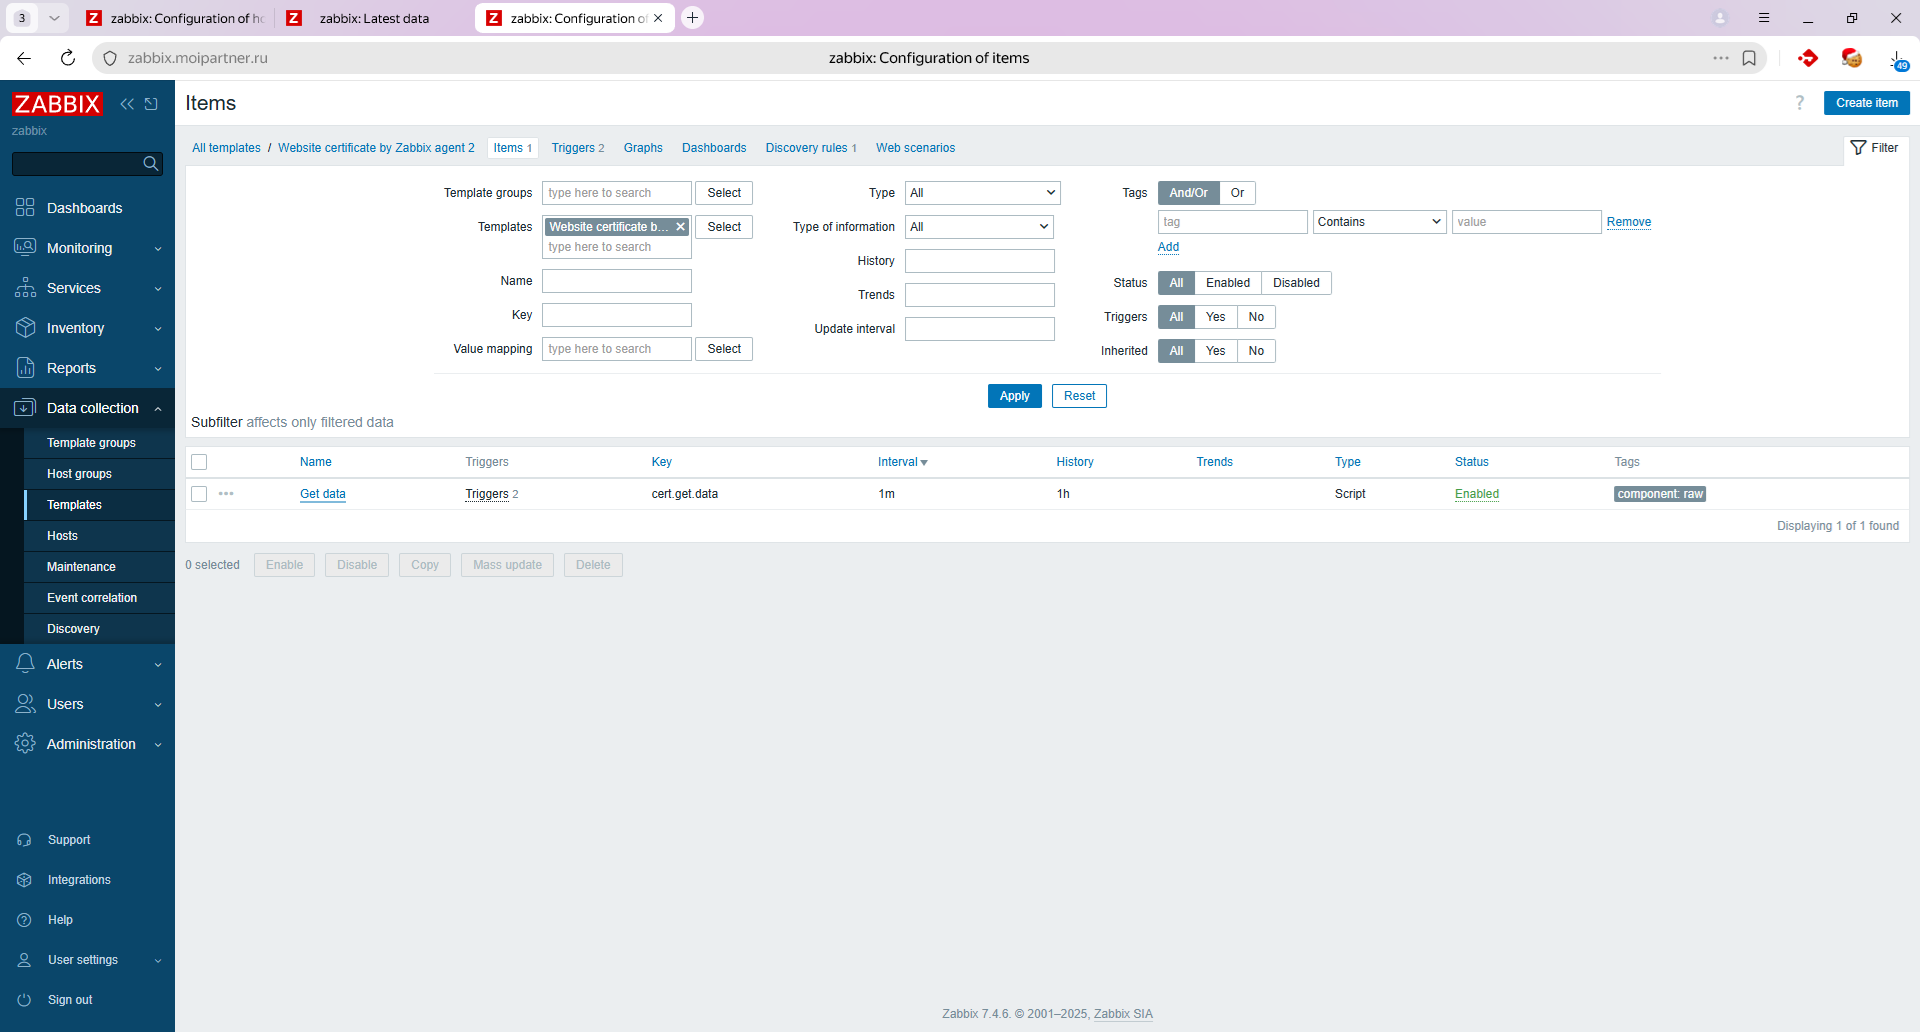Viewport: 1920px width, 1032px height.
Task: Open the Dashboards sidebar icon
Action: 25,208
